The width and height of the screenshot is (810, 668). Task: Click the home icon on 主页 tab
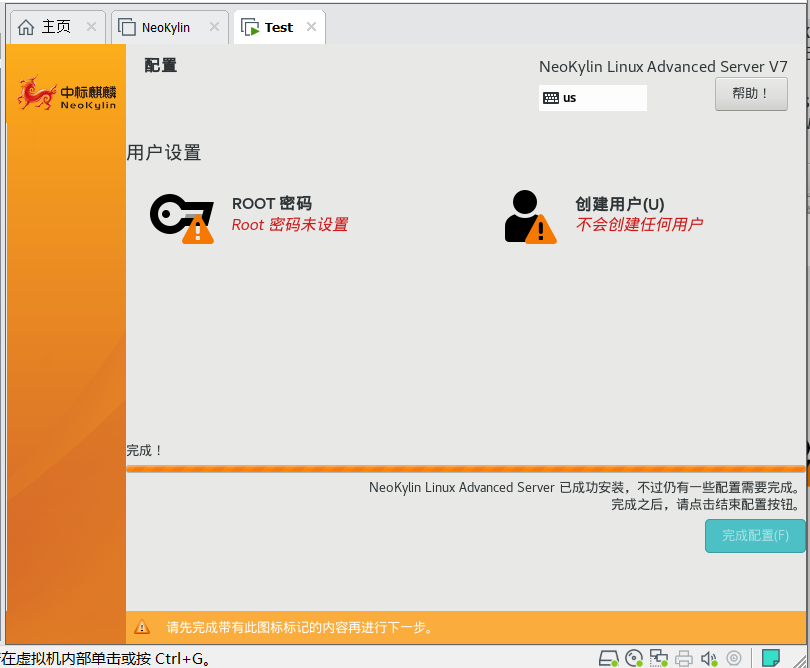(x=26, y=27)
